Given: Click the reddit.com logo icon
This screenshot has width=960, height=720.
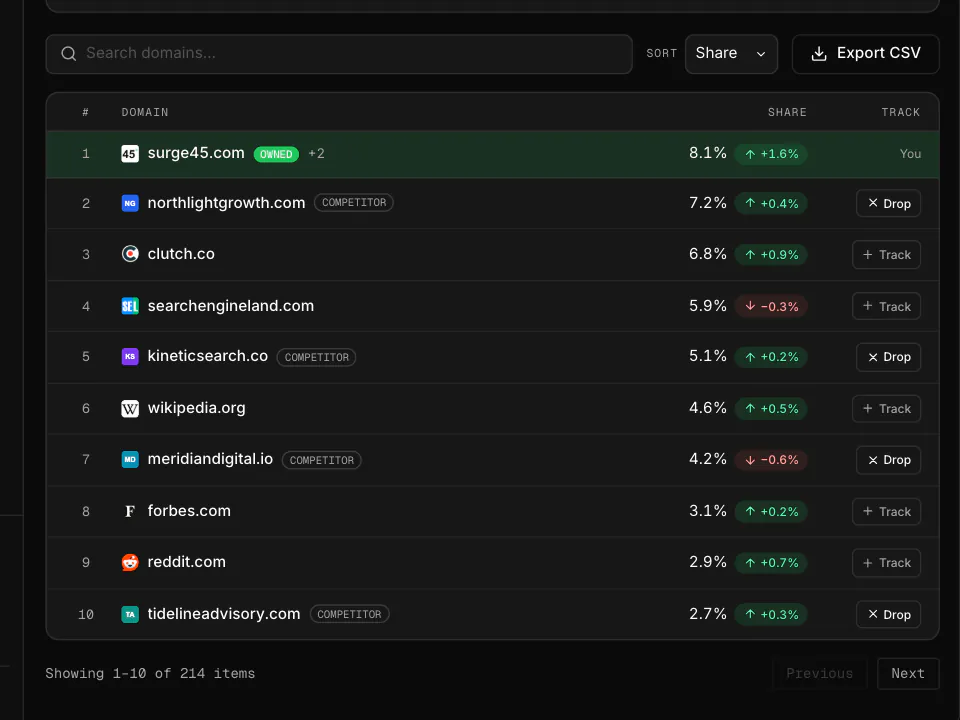Looking at the screenshot, I should click(130, 562).
